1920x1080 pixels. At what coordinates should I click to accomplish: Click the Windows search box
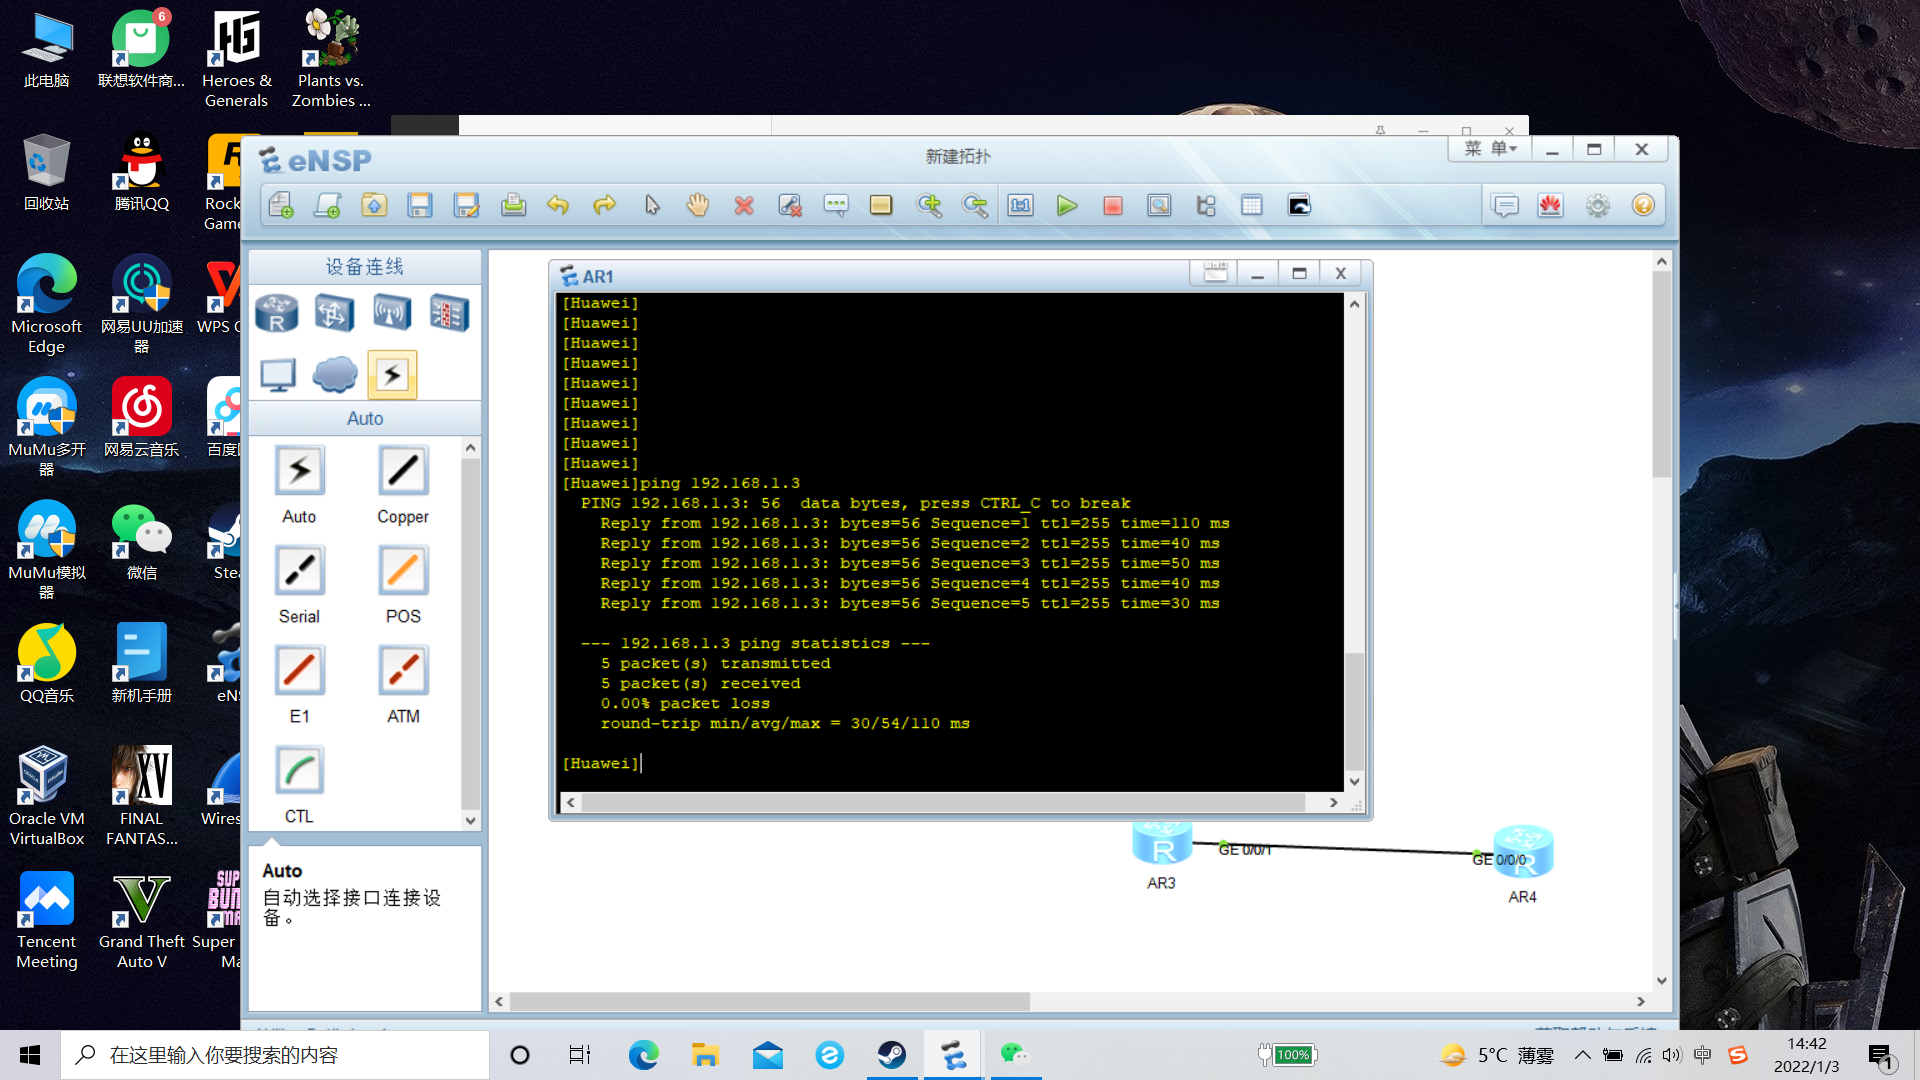click(275, 1055)
